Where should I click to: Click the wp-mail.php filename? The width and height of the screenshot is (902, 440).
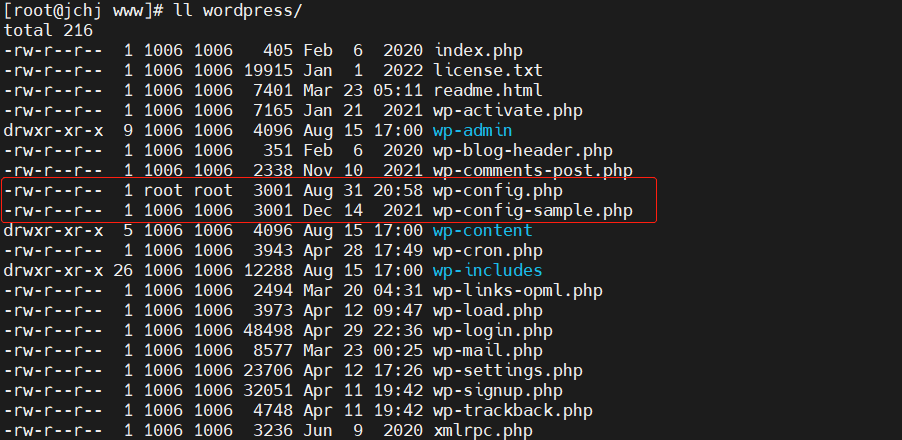point(488,351)
